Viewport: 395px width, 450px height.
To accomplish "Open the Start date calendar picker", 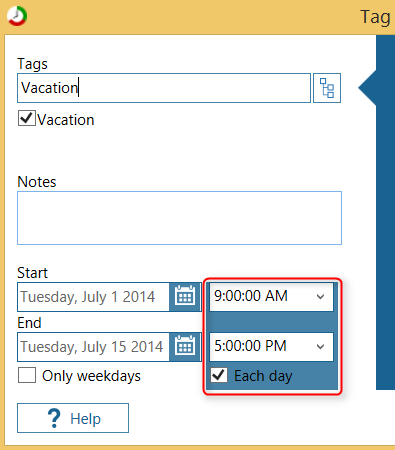I will tap(185, 297).
